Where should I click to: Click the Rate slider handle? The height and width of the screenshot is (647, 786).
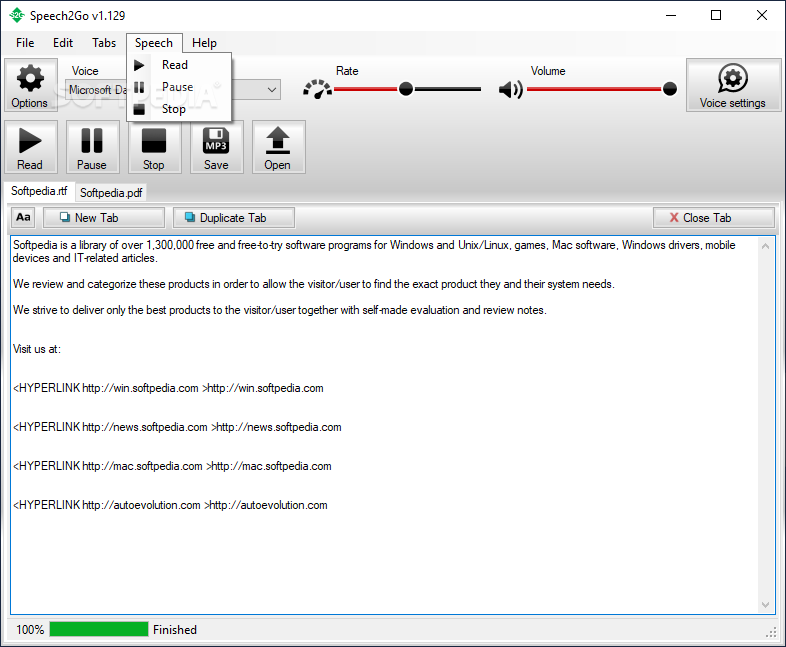point(406,89)
